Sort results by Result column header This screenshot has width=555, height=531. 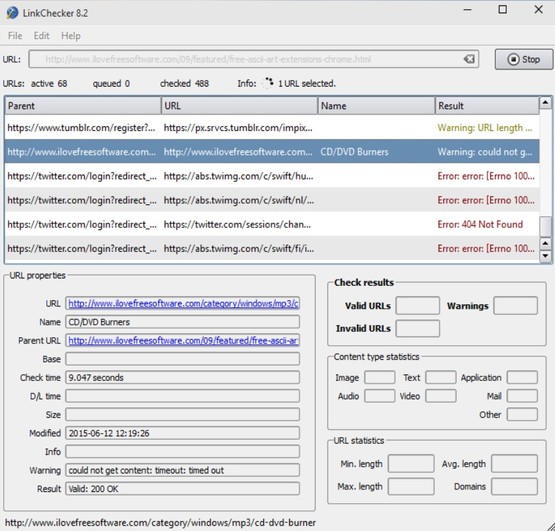click(487, 106)
